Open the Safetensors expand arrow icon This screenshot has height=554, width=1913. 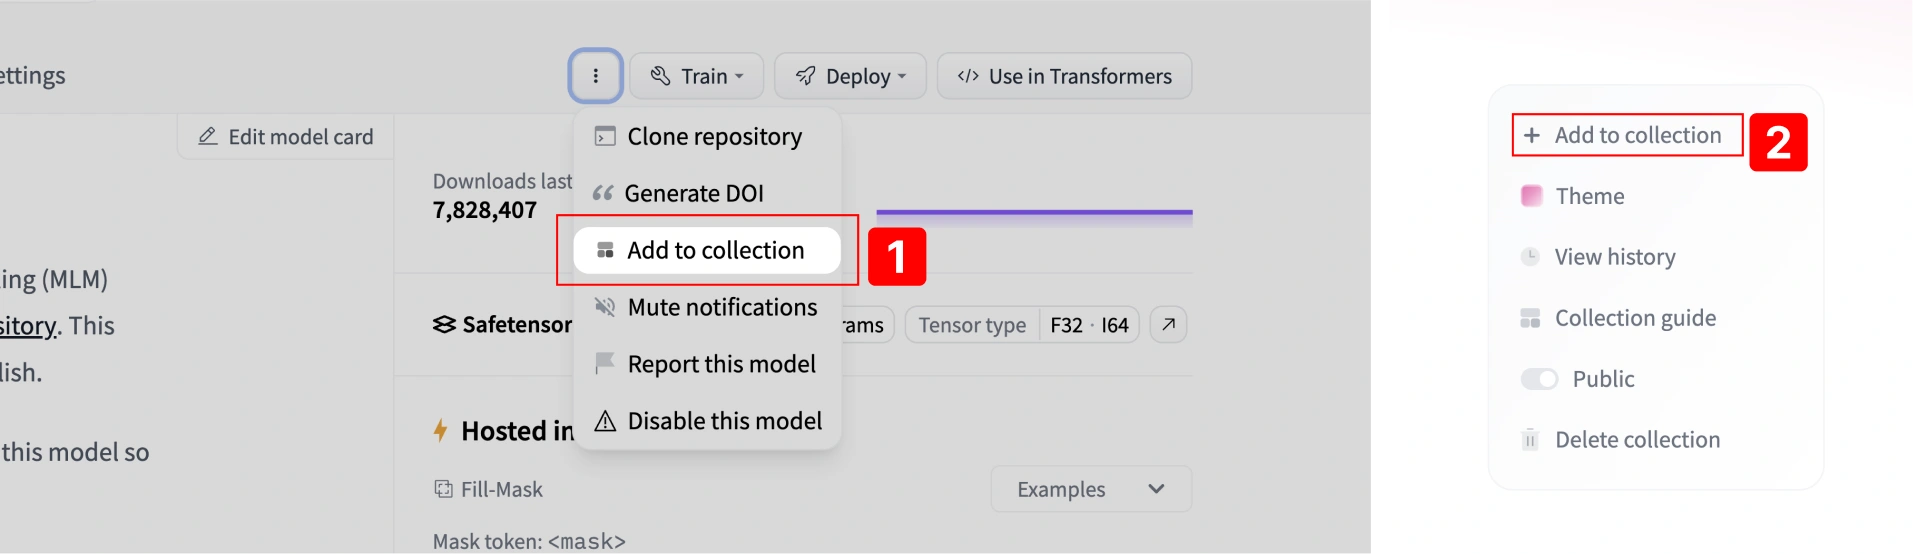click(x=1168, y=325)
